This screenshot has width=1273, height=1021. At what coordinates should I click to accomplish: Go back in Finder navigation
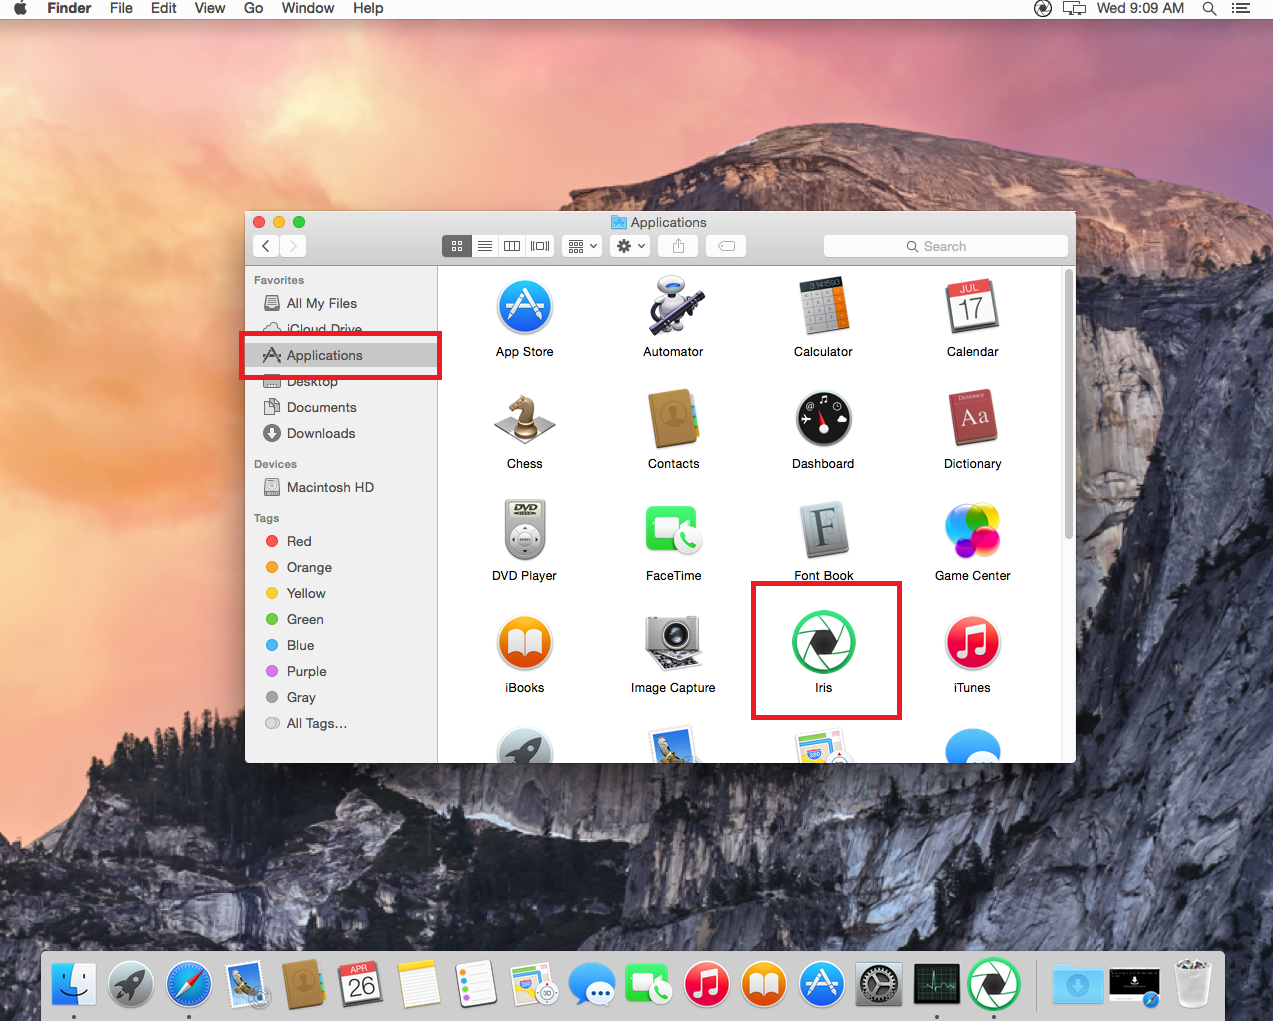tap(265, 246)
